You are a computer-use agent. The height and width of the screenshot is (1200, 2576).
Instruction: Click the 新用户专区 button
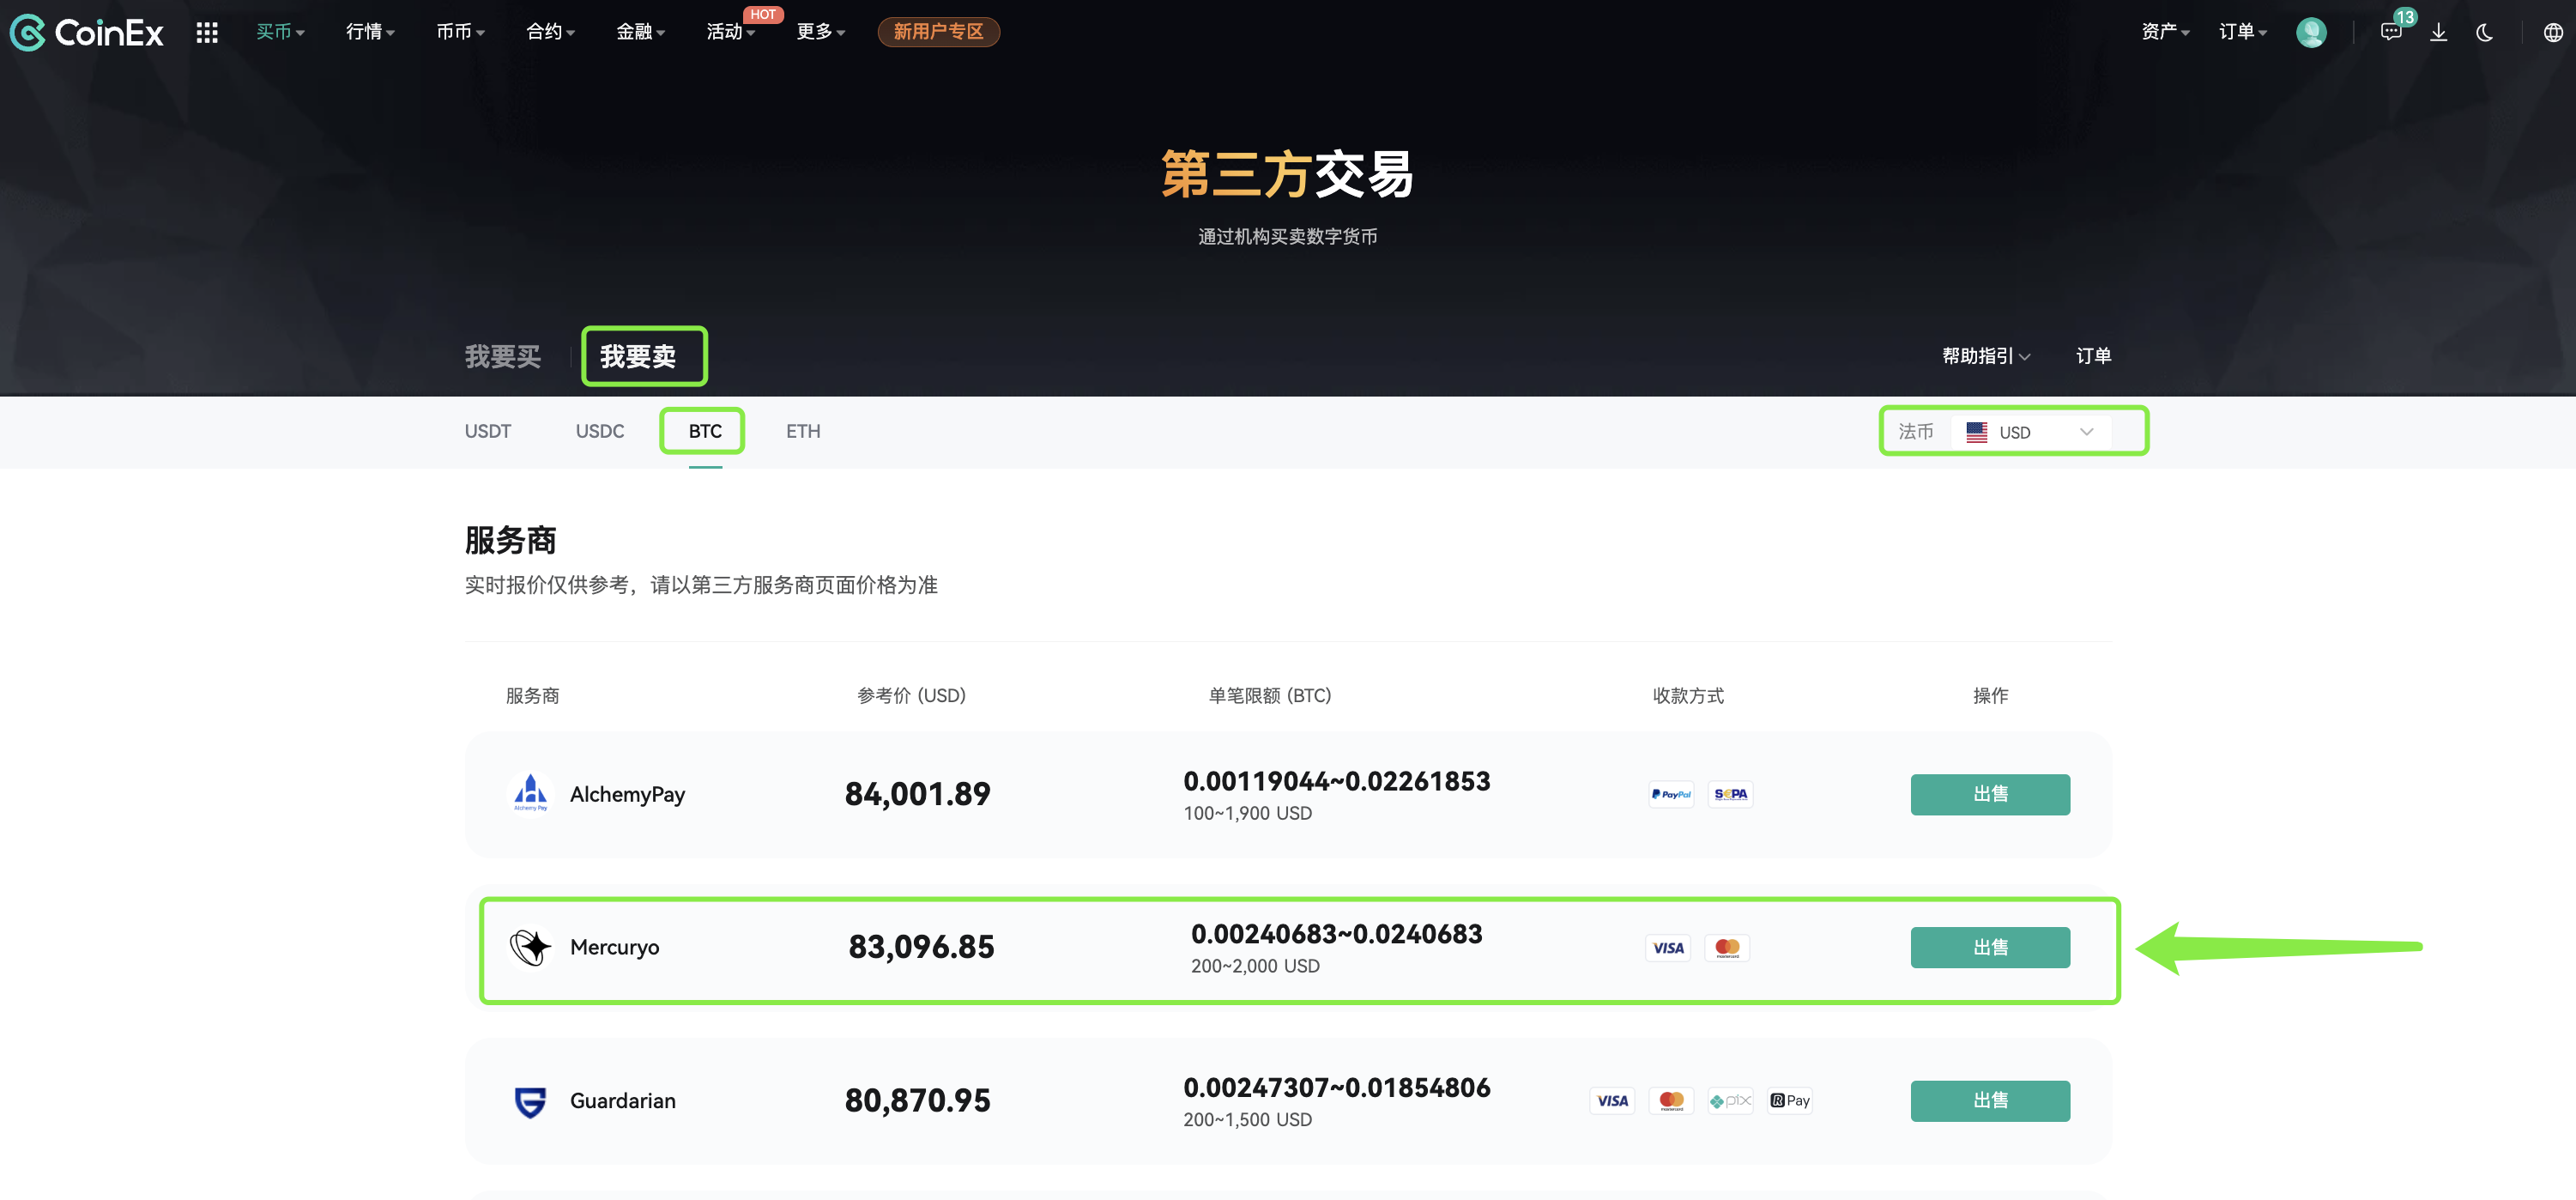[938, 32]
